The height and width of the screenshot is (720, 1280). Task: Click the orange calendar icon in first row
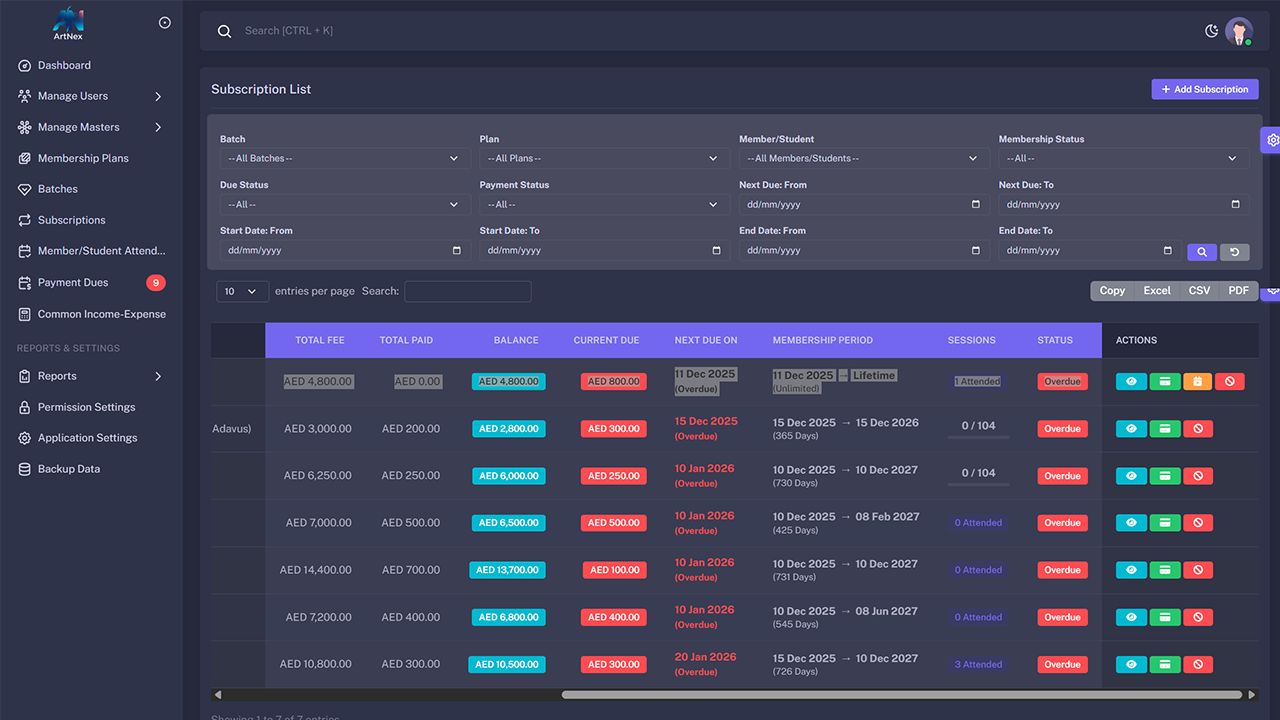coord(1197,381)
